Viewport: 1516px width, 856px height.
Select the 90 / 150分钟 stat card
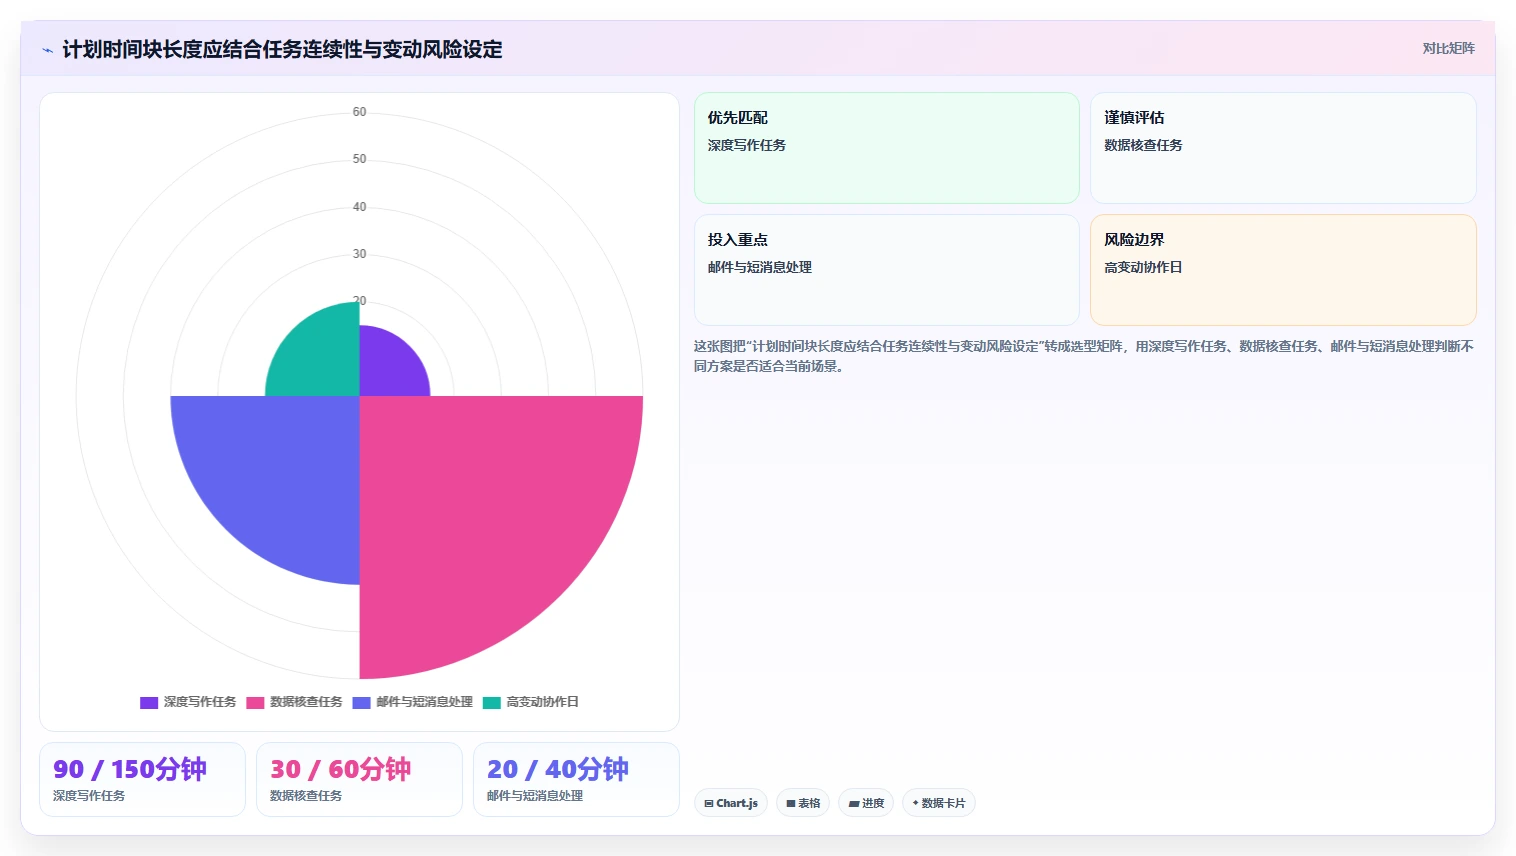click(142, 779)
